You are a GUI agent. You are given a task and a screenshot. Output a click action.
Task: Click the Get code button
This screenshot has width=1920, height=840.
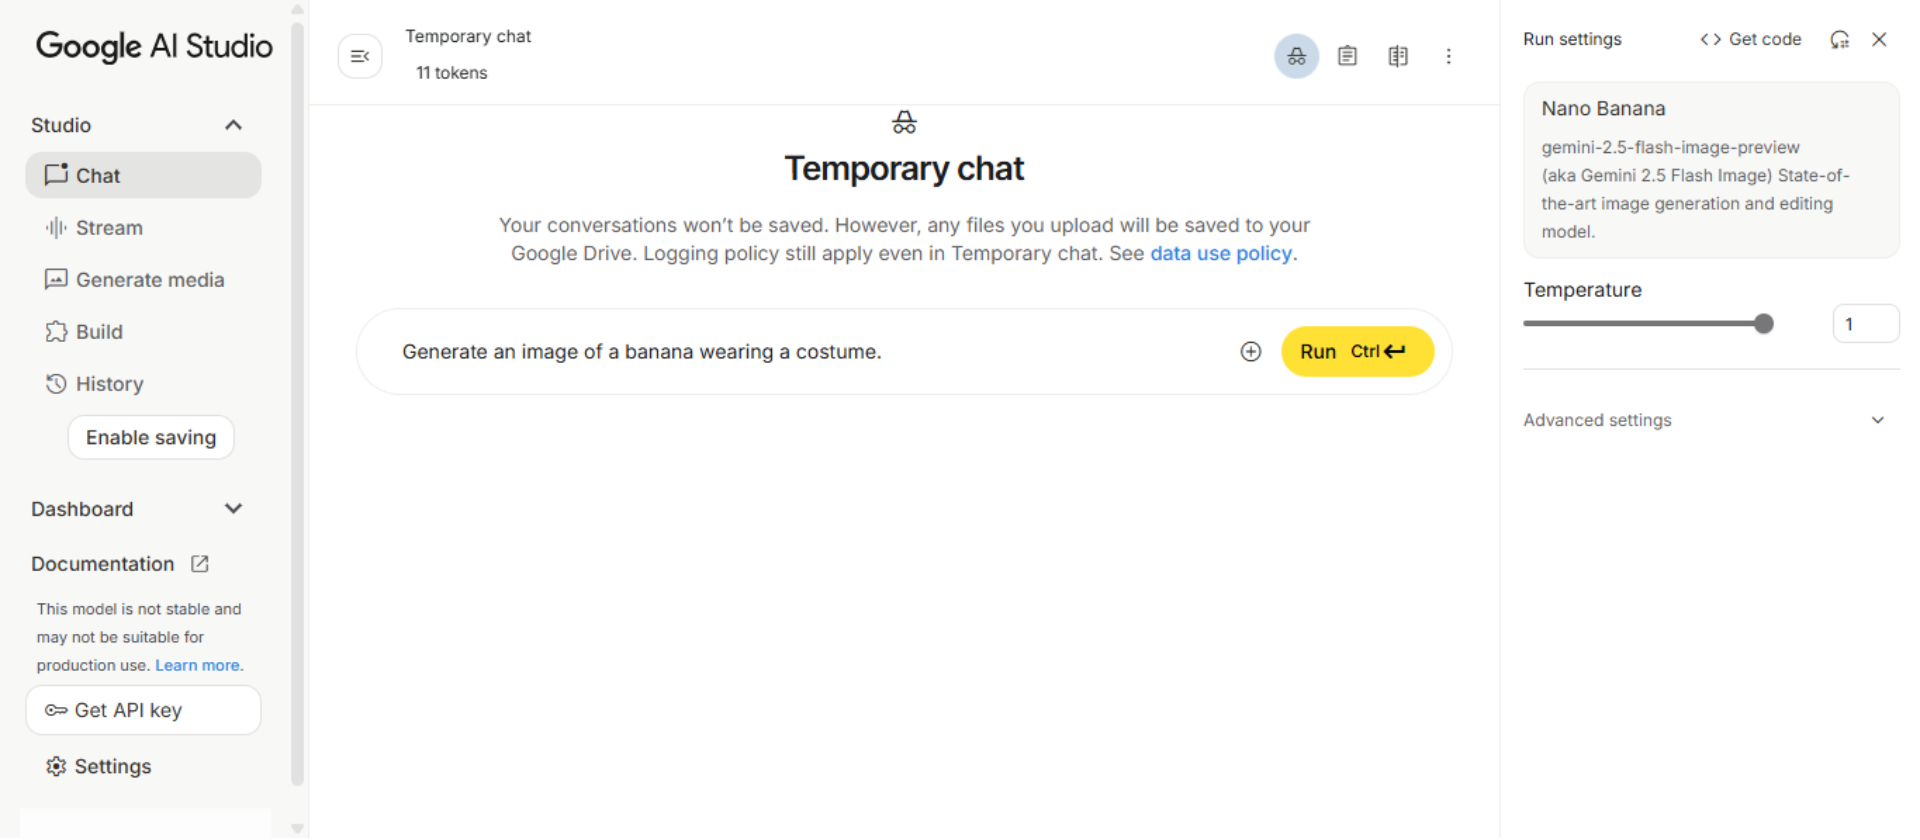tap(1751, 39)
